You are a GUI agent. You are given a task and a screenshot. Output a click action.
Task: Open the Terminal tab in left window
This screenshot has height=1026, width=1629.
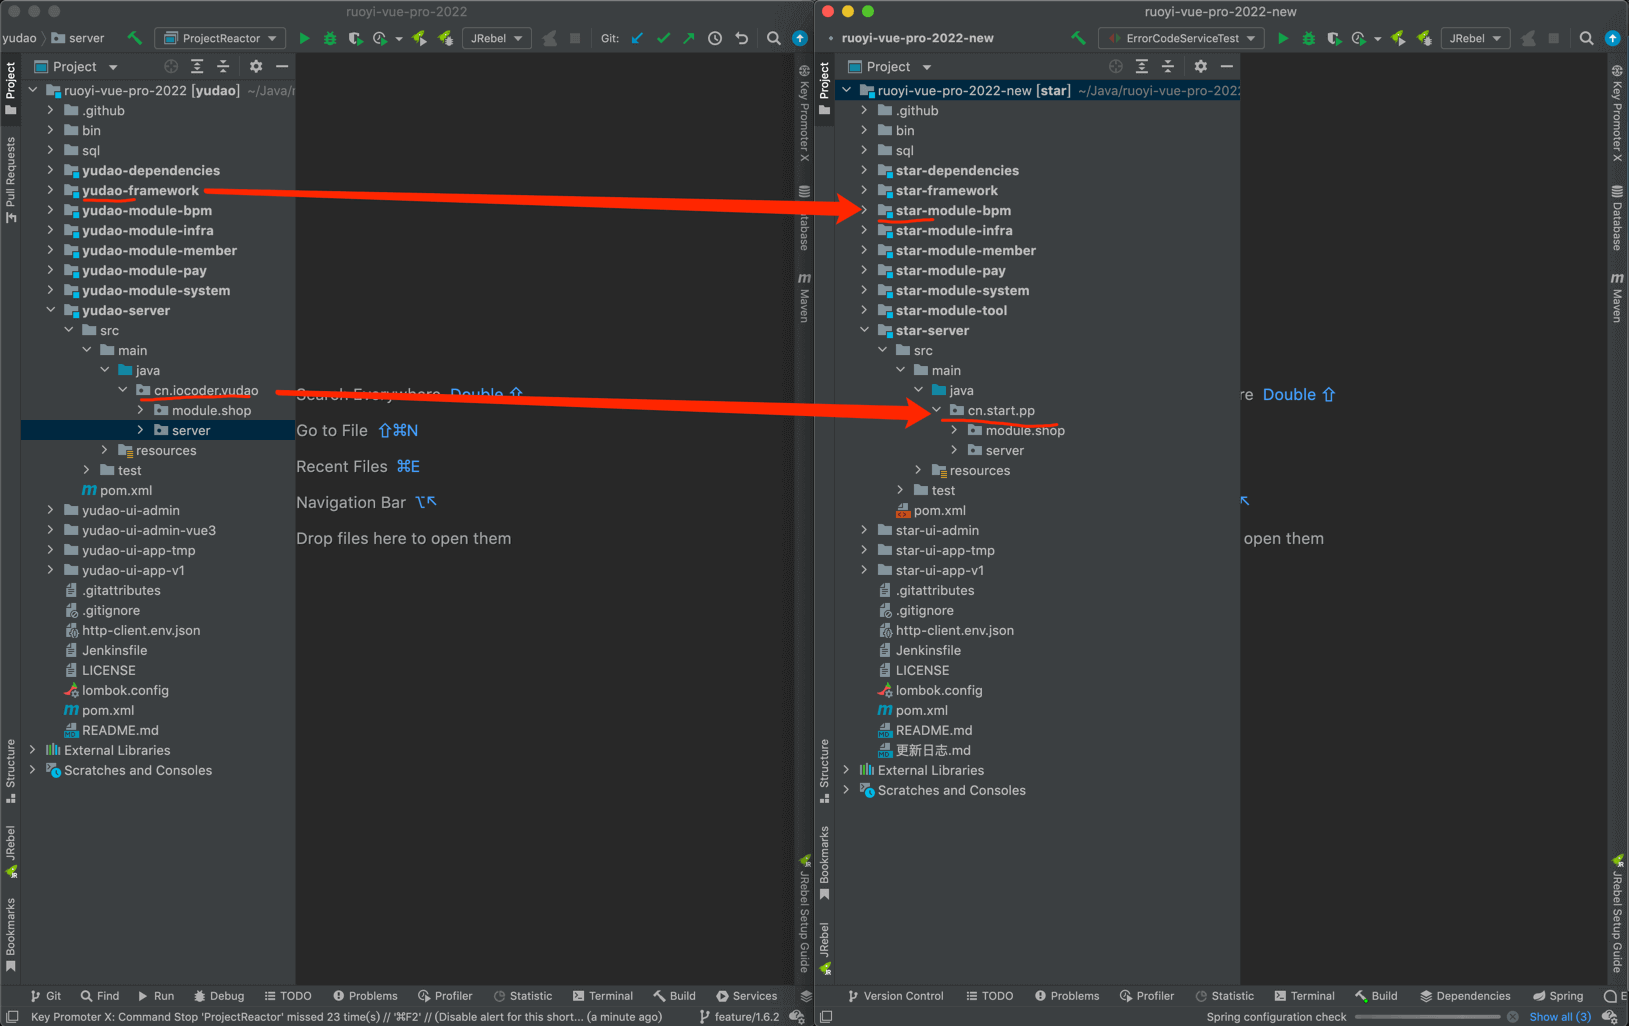click(603, 996)
